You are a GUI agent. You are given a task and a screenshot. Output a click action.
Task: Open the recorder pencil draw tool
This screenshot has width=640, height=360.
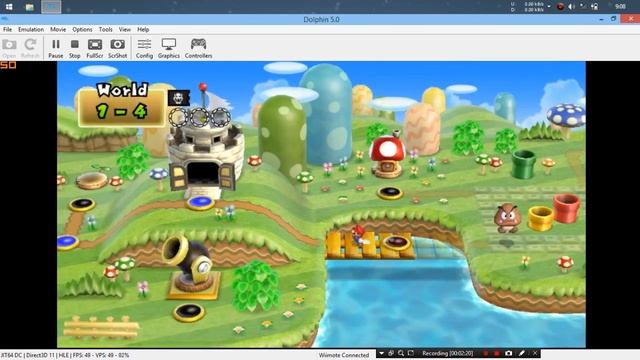[522, 353]
